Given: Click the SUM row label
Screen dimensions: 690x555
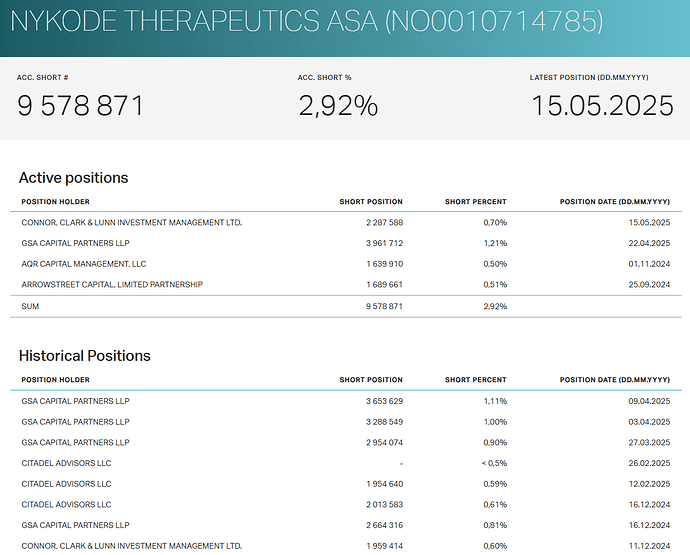Looking at the screenshot, I should click(30, 306).
